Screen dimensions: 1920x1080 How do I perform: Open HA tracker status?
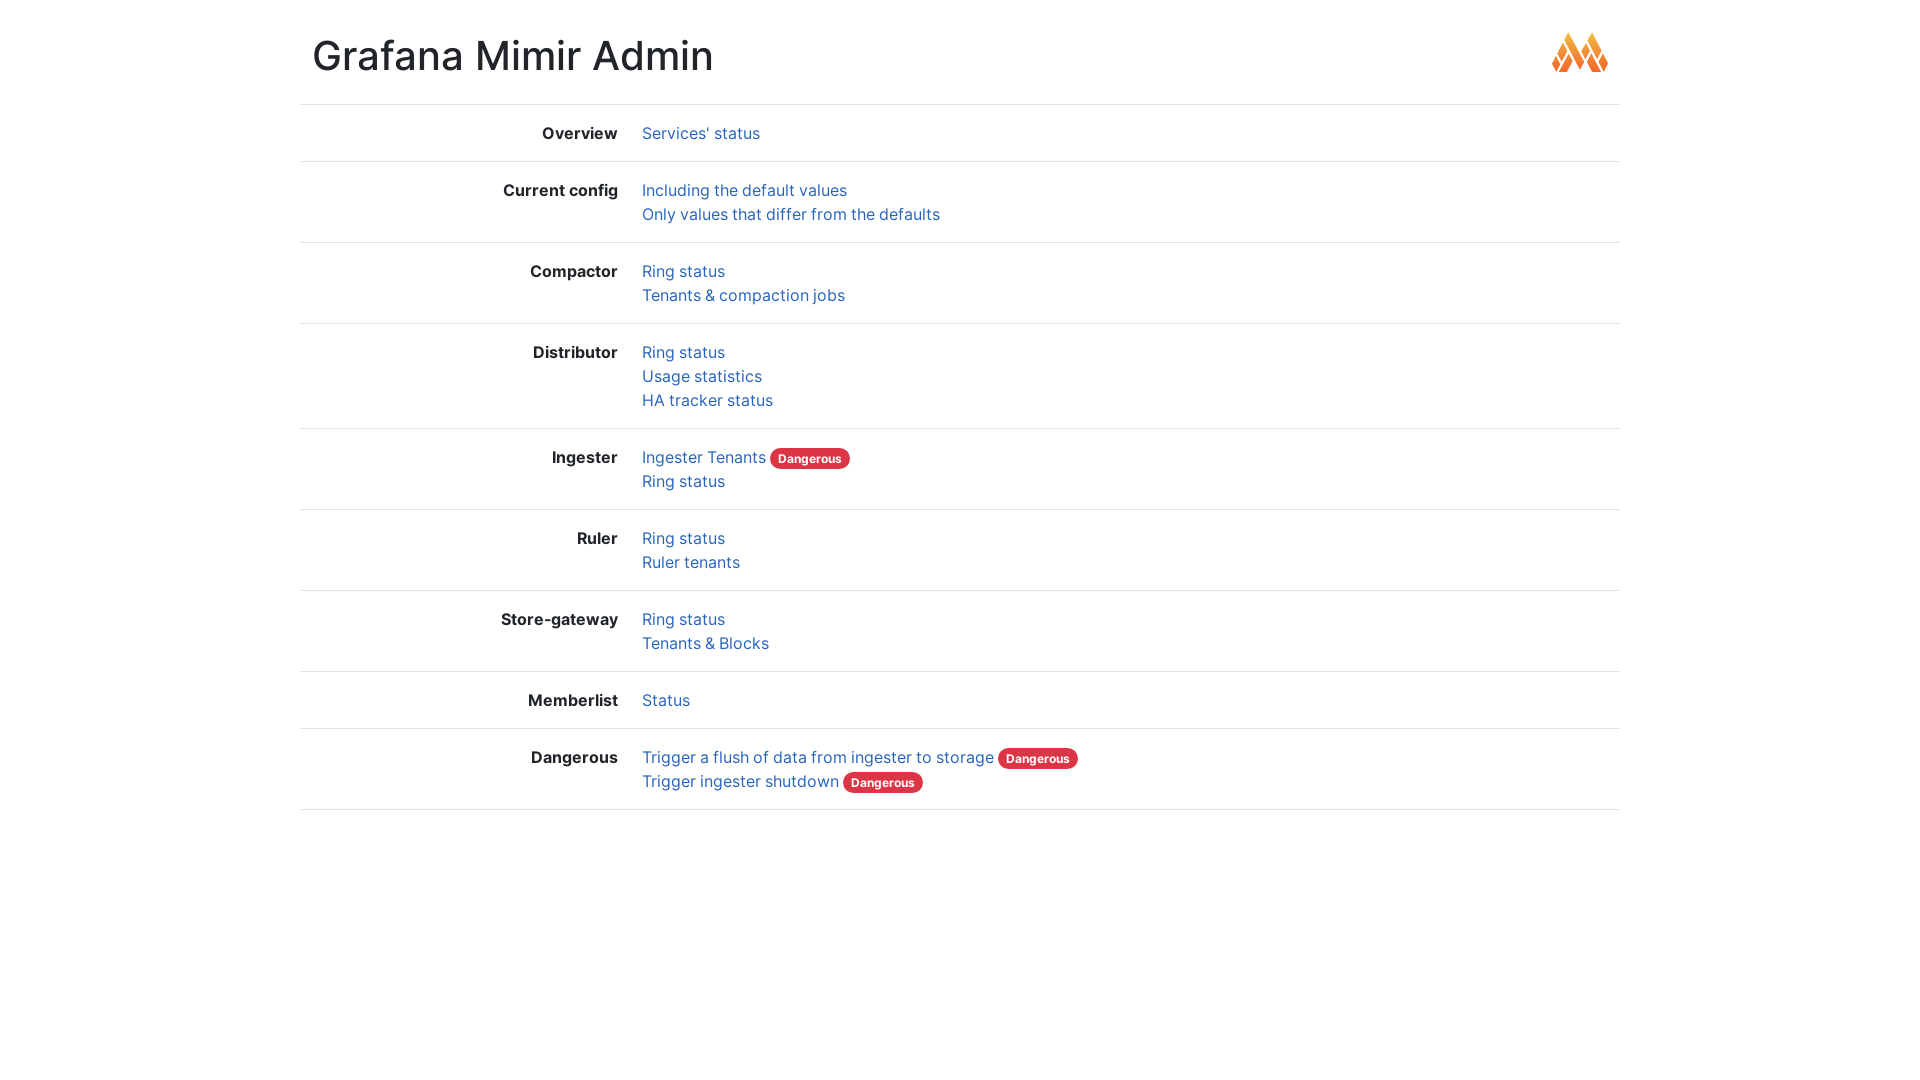[x=707, y=400]
